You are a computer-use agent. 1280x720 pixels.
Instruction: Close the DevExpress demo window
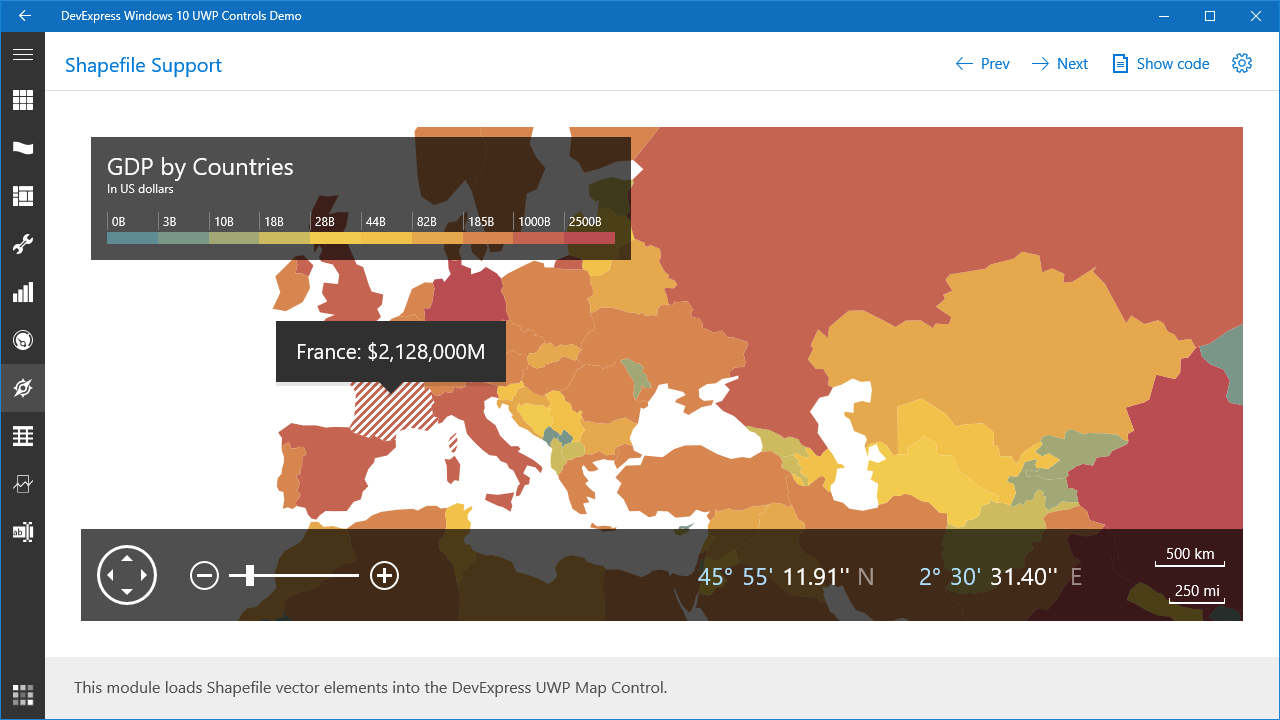click(x=1256, y=16)
